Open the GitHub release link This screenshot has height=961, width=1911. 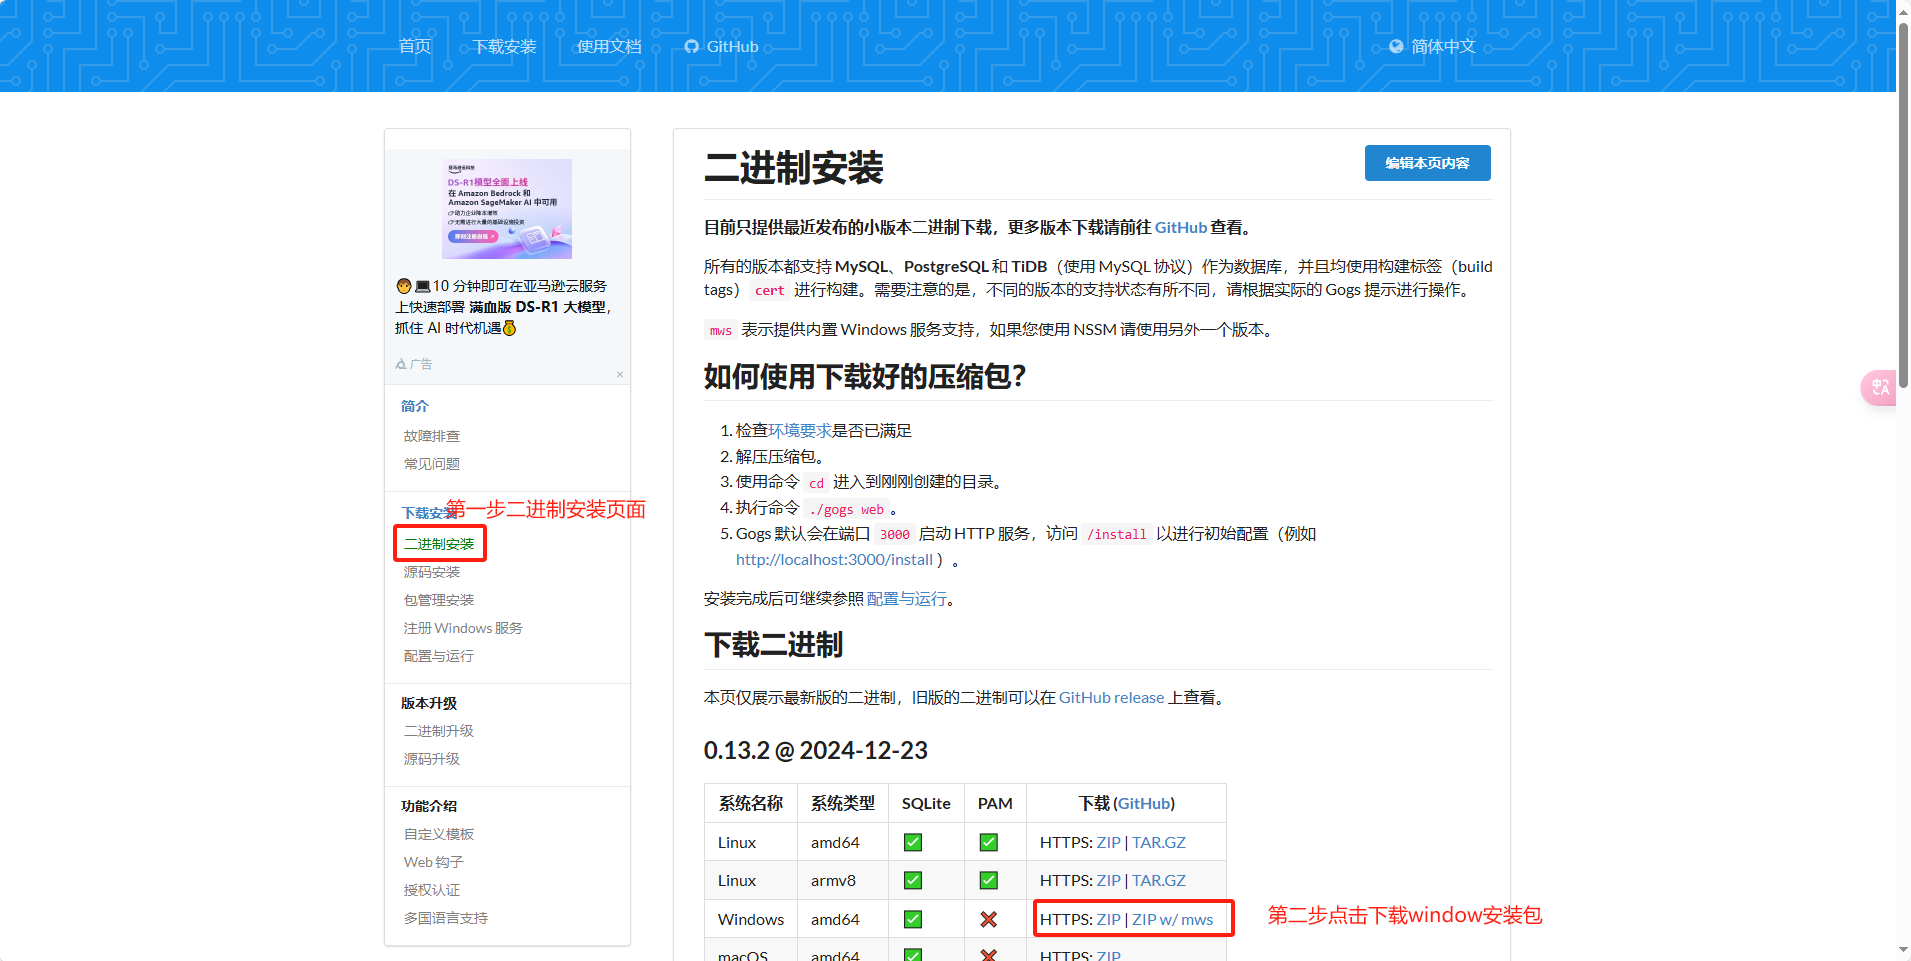click(1112, 697)
